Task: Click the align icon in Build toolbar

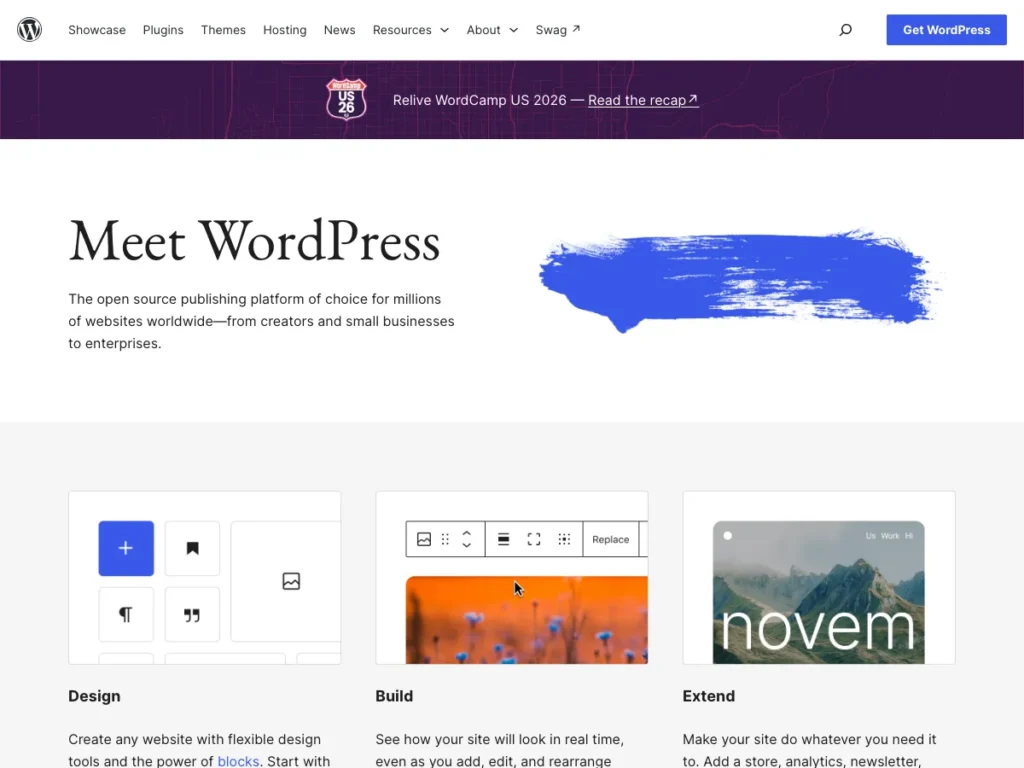Action: [504, 539]
